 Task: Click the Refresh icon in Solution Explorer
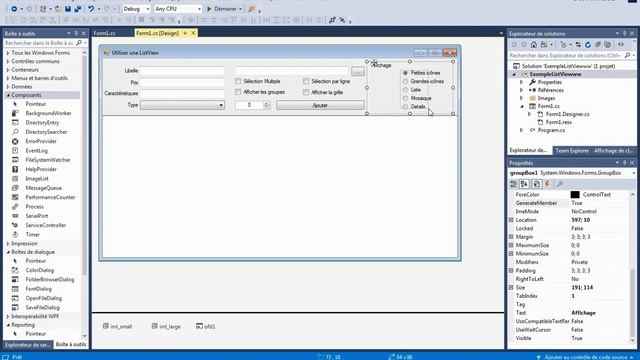tap(588, 44)
